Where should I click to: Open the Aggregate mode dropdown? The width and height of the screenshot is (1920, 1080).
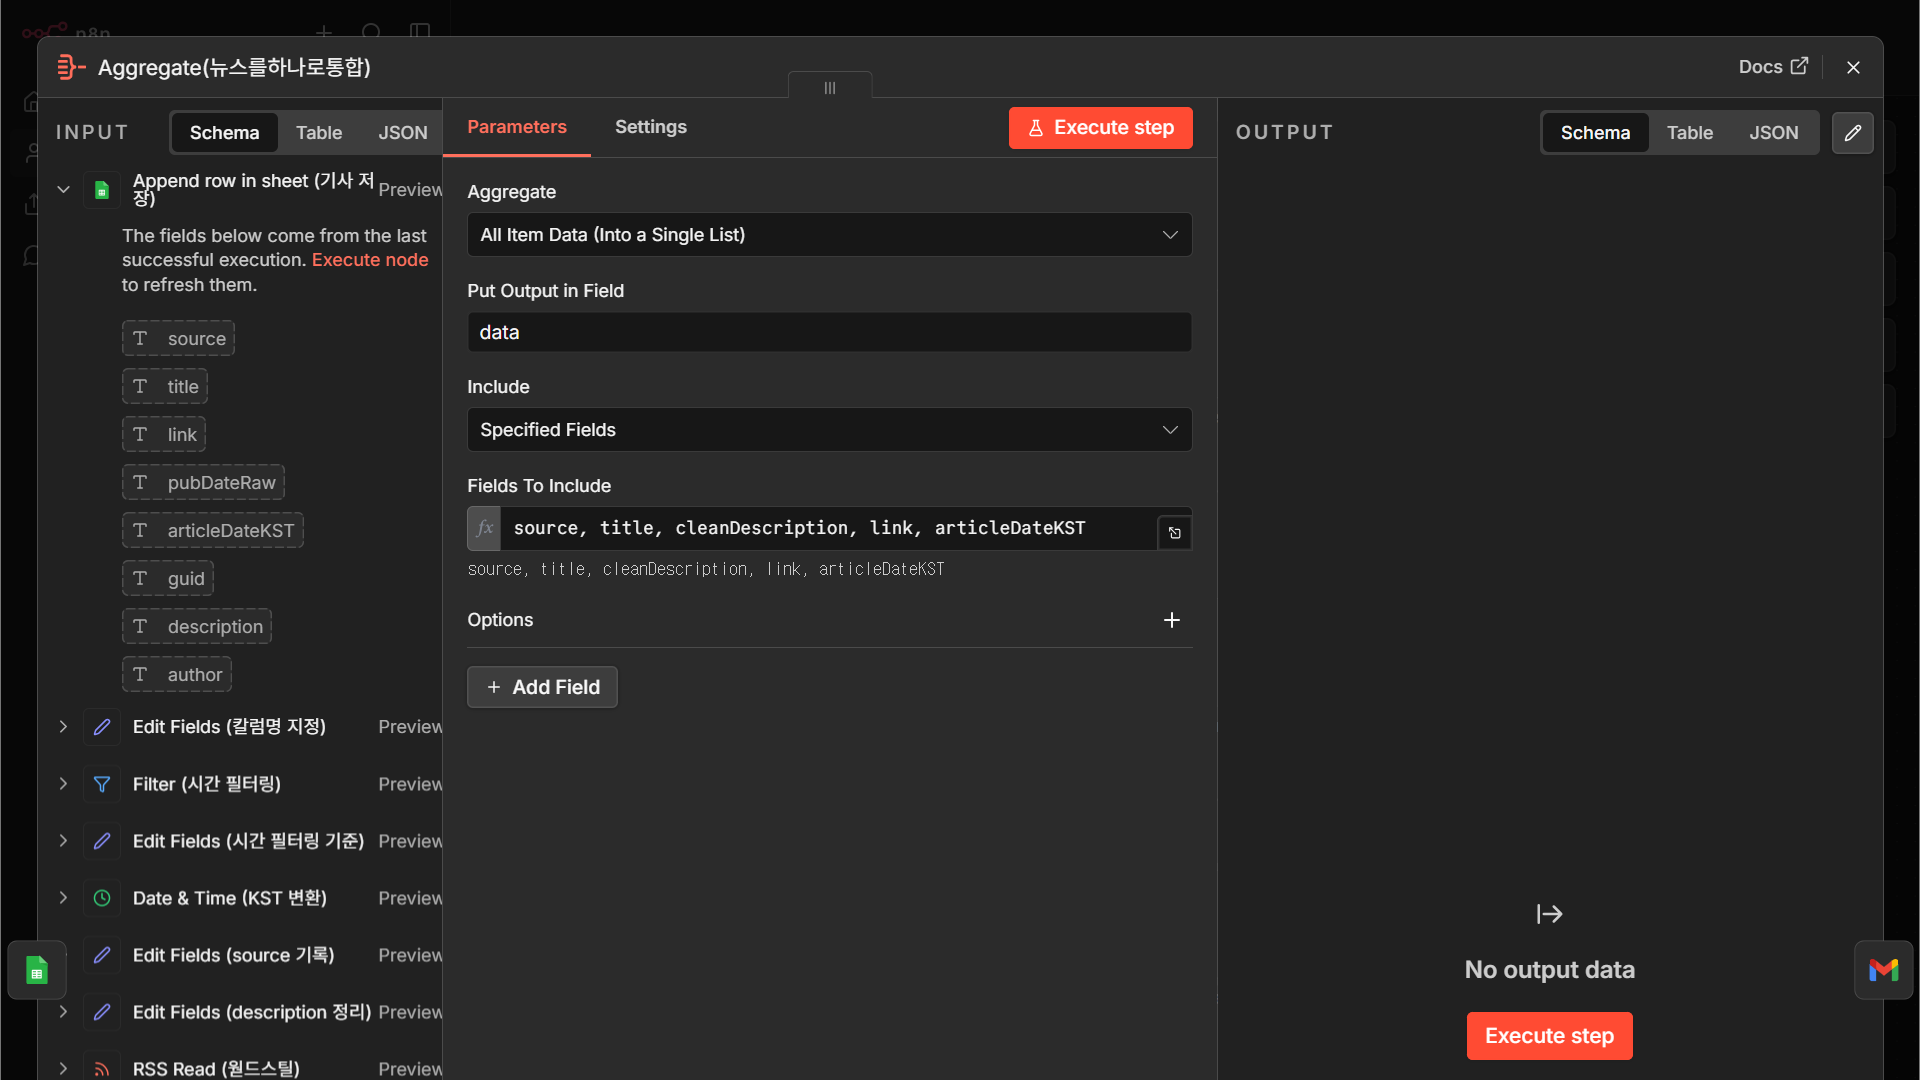(x=829, y=235)
